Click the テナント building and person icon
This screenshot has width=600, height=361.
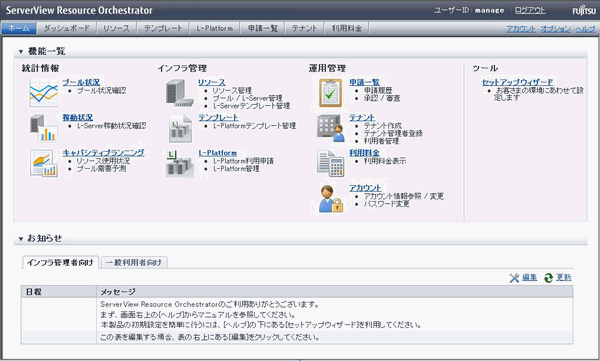(x=331, y=128)
